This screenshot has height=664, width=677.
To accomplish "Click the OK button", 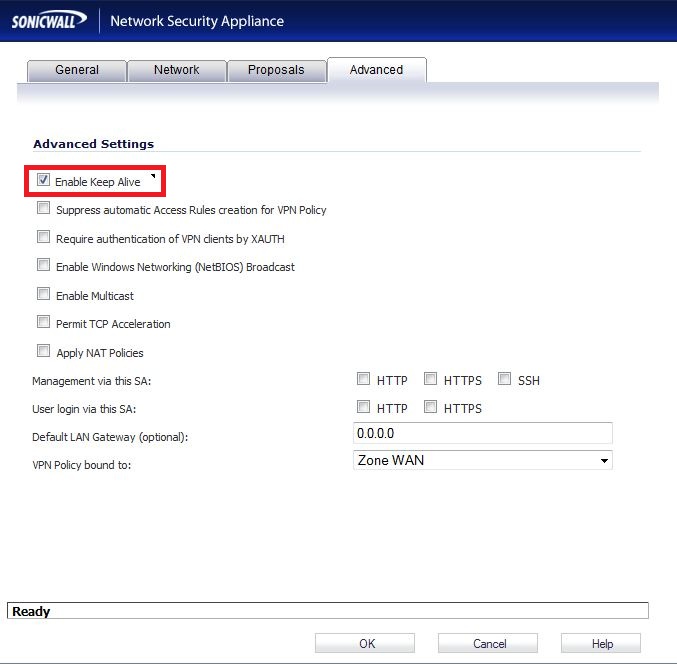I will click(x=367, y=644).
